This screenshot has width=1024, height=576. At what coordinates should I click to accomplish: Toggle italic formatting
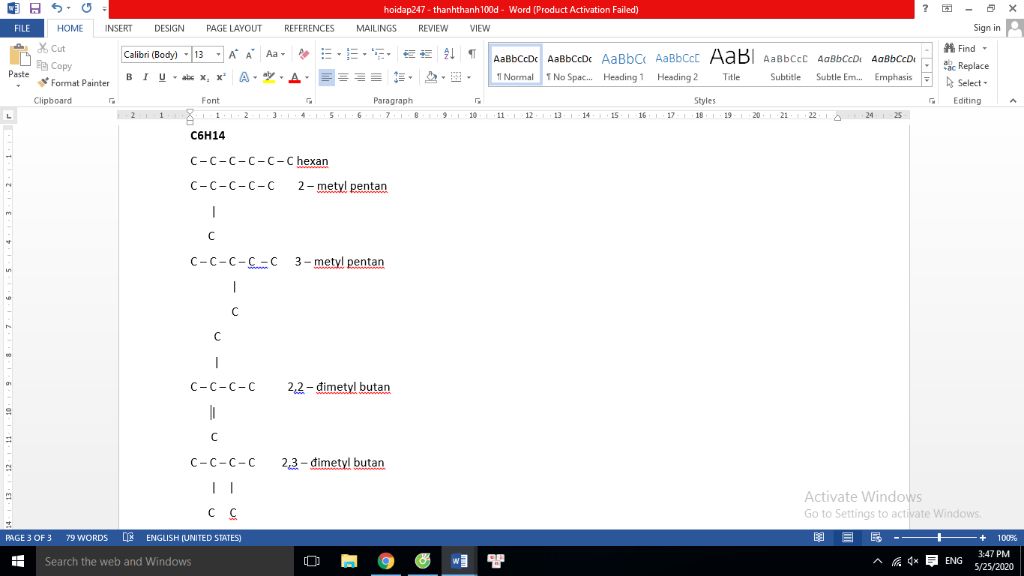pos(145,77)
